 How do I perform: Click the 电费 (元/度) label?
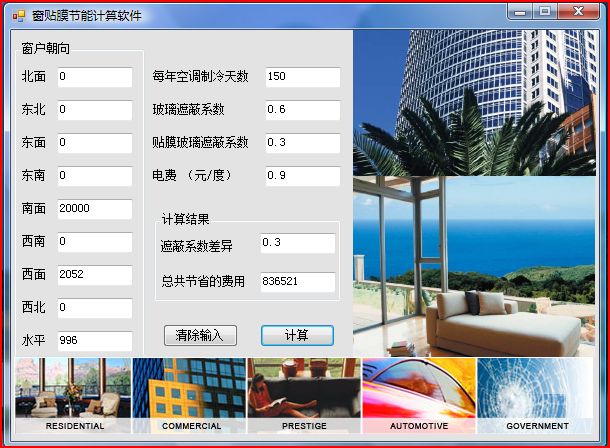[192, 175]
